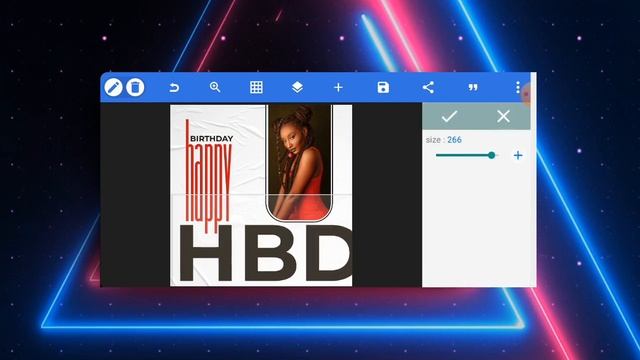
Task: Open the layers panel
Action: click(298, 87)
